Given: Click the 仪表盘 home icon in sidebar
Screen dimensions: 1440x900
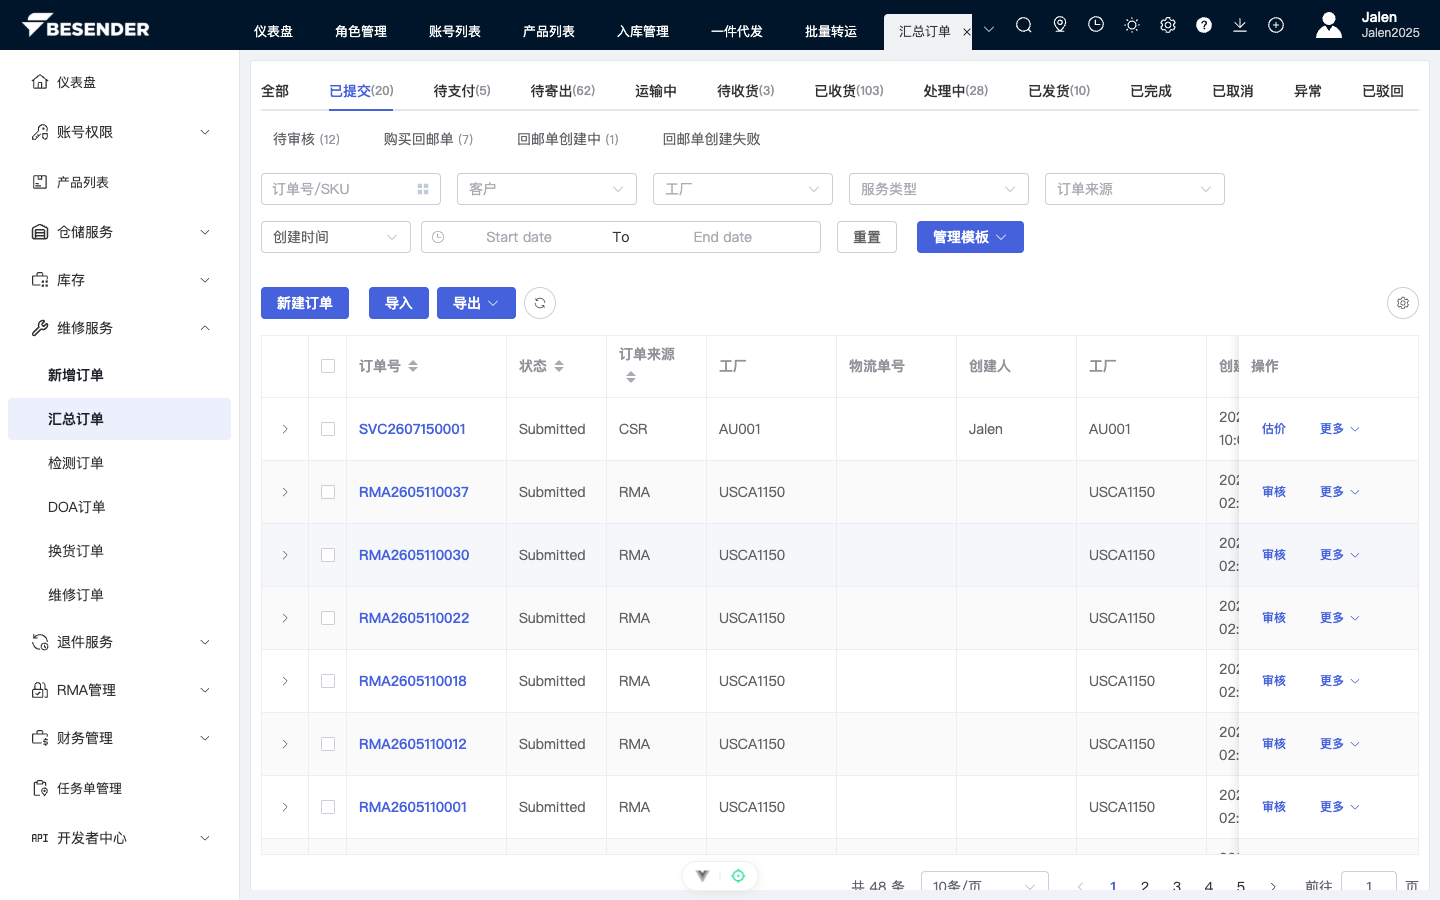Looking at the screenshot, I should pos(40,82).
